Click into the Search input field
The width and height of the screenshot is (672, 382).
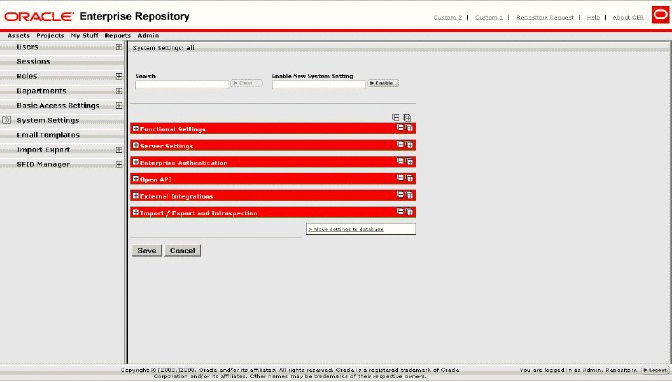182,84
